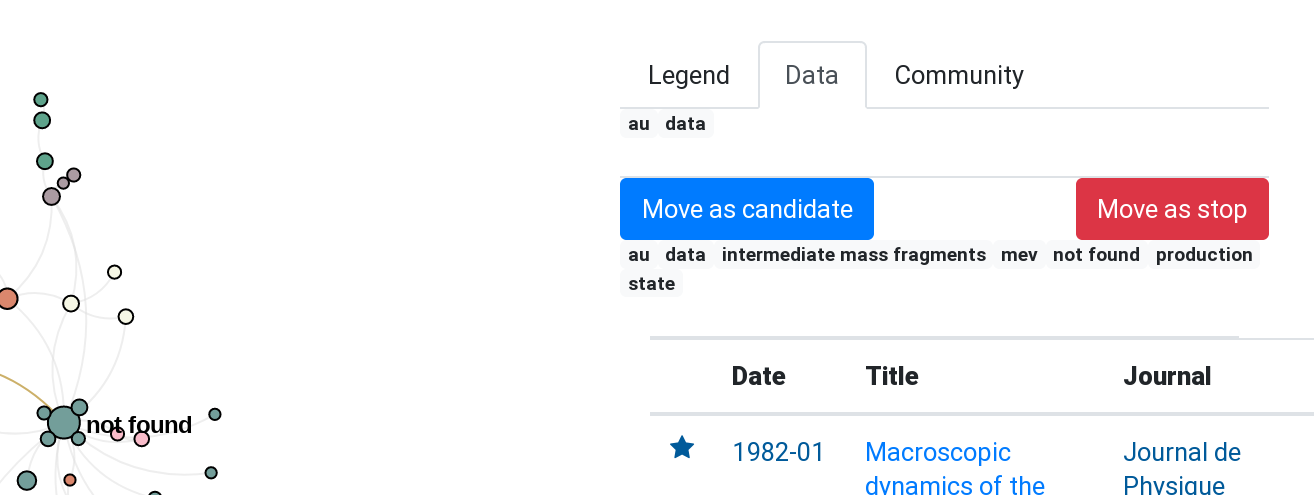Click the 'mev' keyword tag
Image resolution: width=1314 pixels, height=495 pixels.
(x=1019, y=255)
